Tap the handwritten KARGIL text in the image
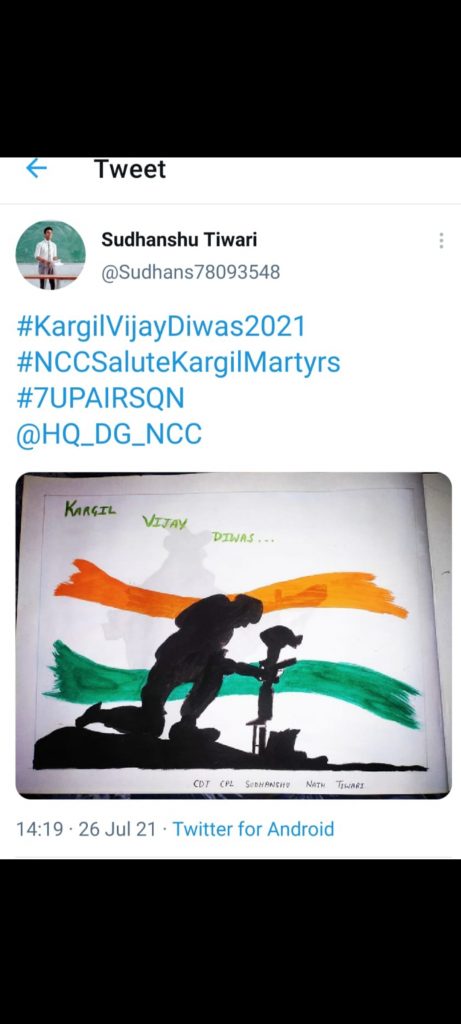 click(x=90, y=509)
